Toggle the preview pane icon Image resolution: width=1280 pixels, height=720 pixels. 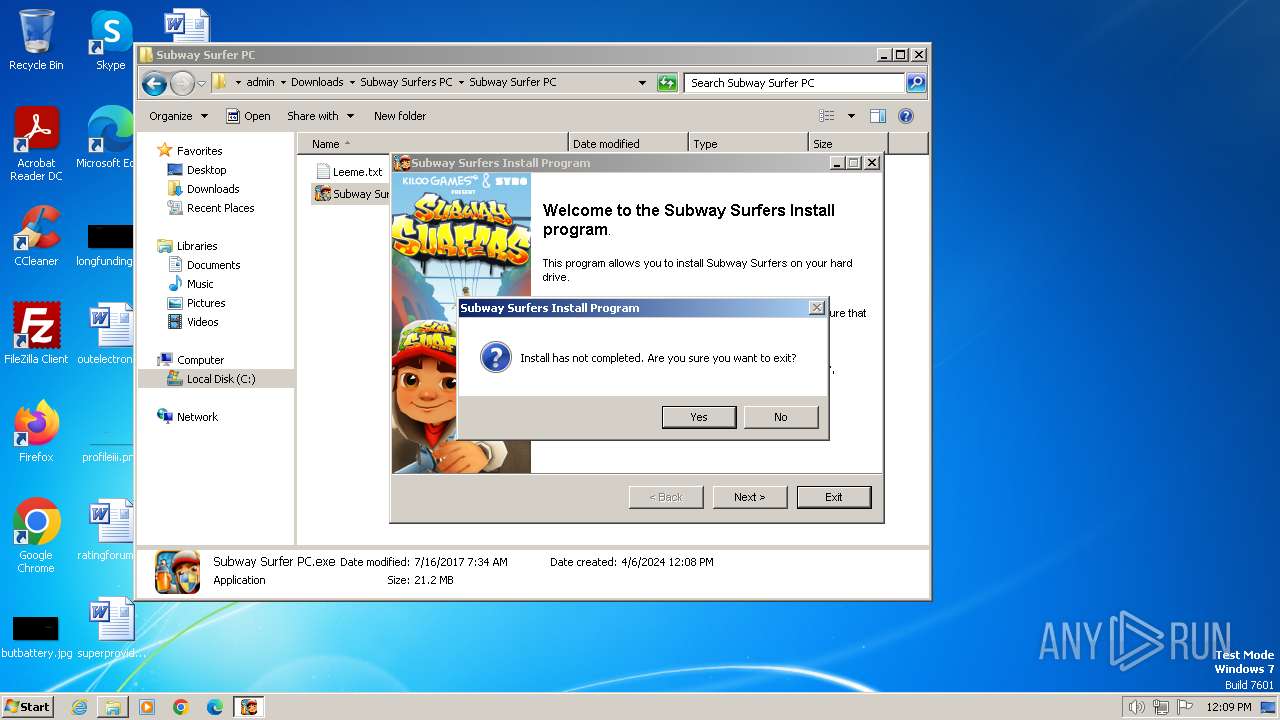click(x=878, y=116)
